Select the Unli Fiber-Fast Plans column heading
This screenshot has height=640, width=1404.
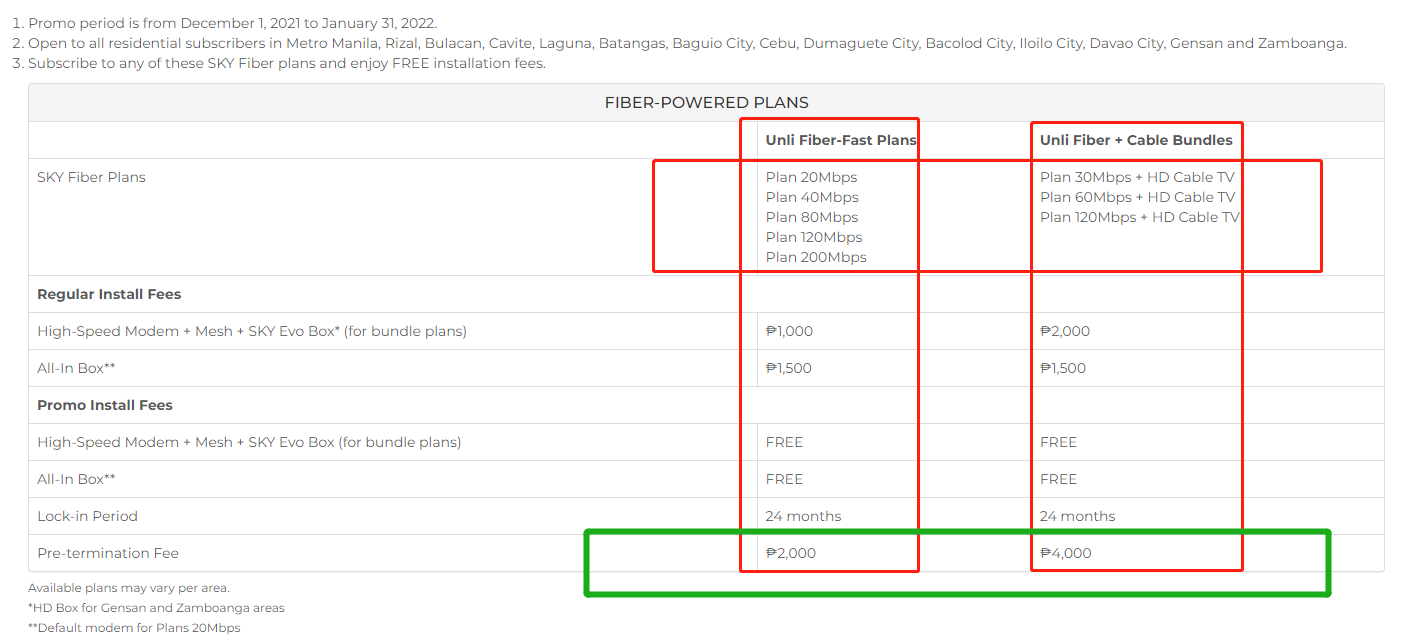coord(841,140)
